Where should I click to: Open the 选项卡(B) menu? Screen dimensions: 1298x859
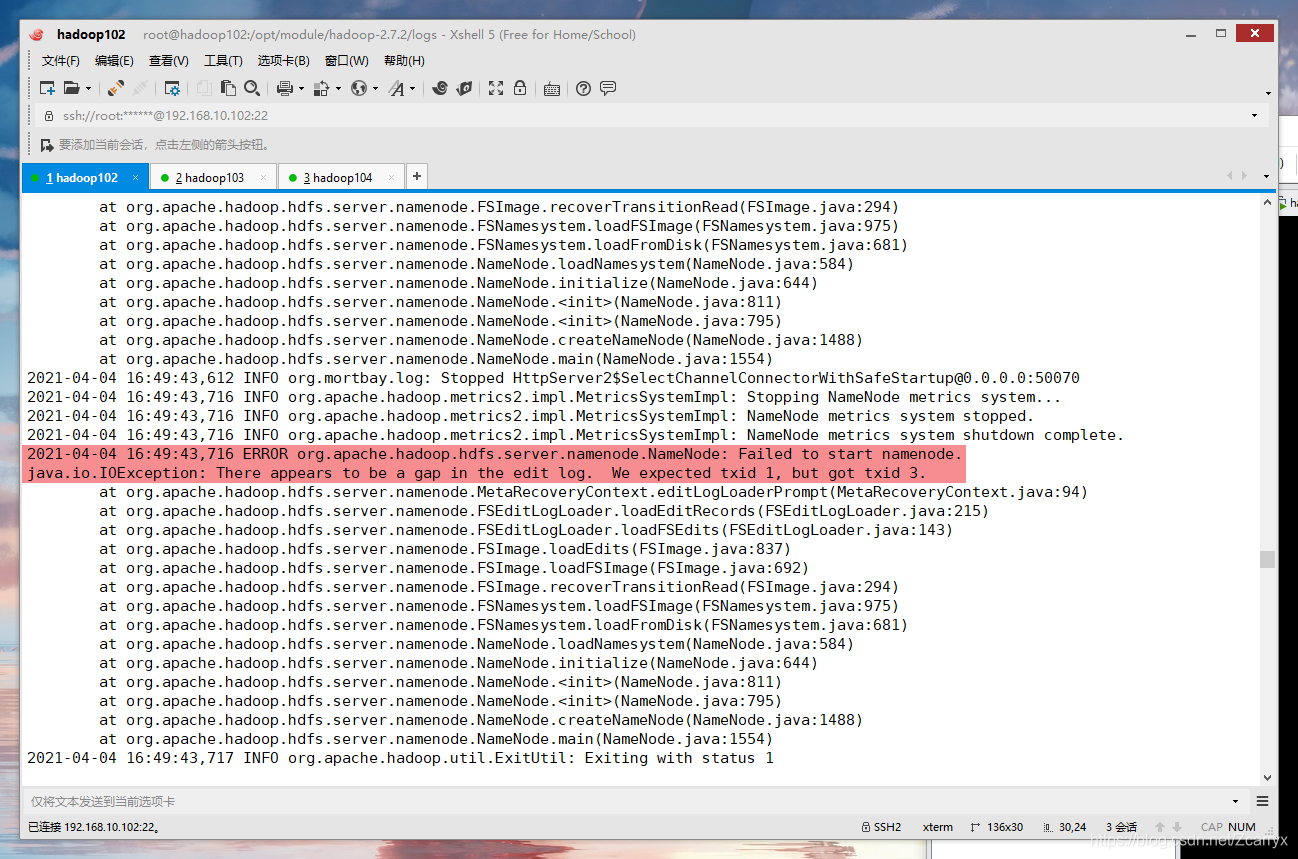tap(284, 61)
